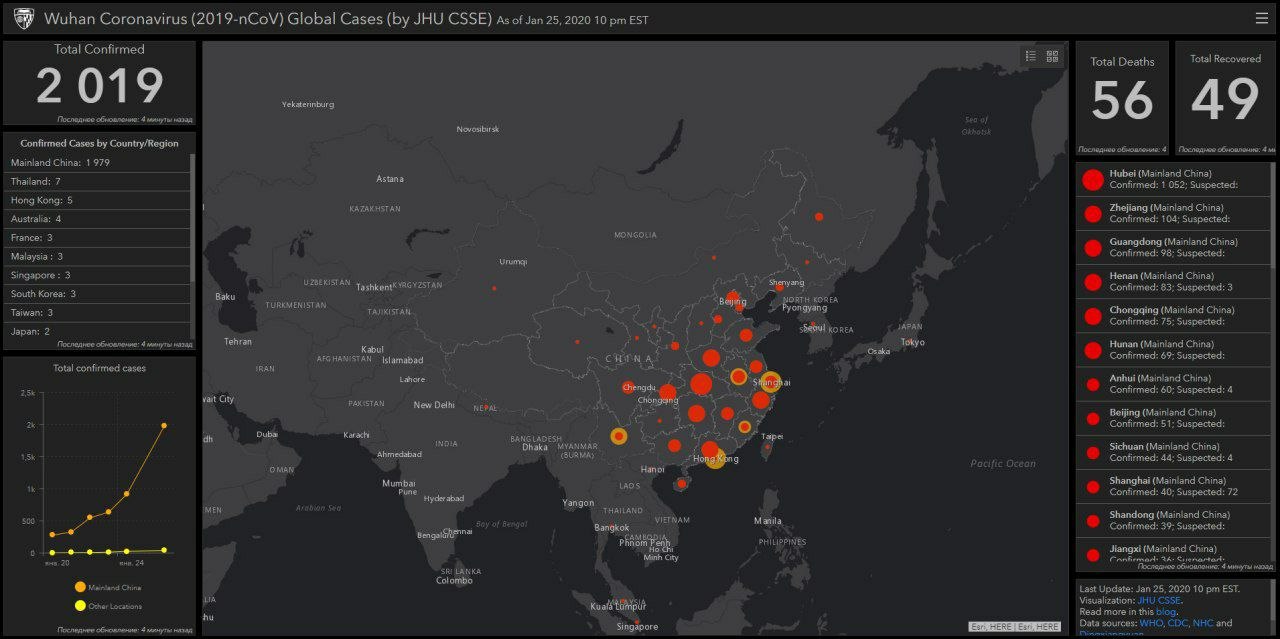Open the CDC data source link
Screen dimensions: 1280x639
(1178, 623)
